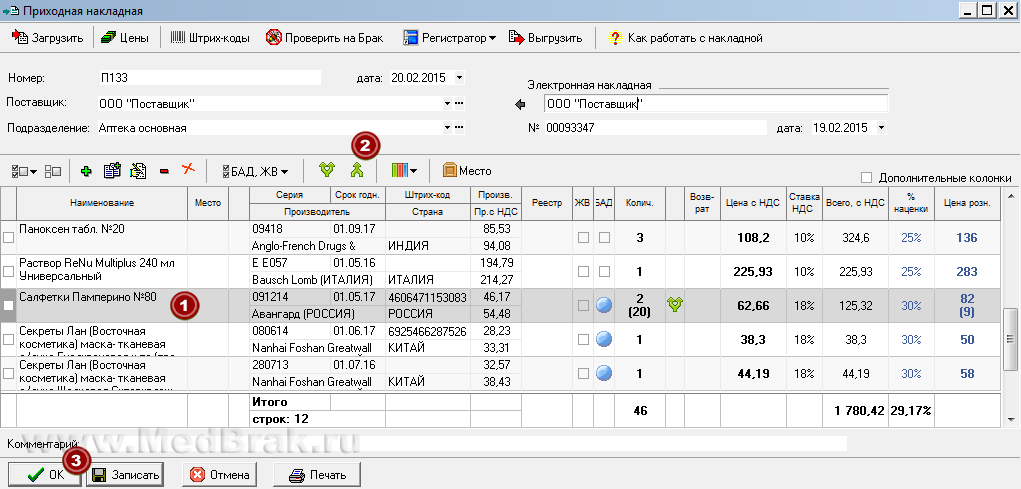Click the Загрузить toolbar button

click(x=48, y=38)
